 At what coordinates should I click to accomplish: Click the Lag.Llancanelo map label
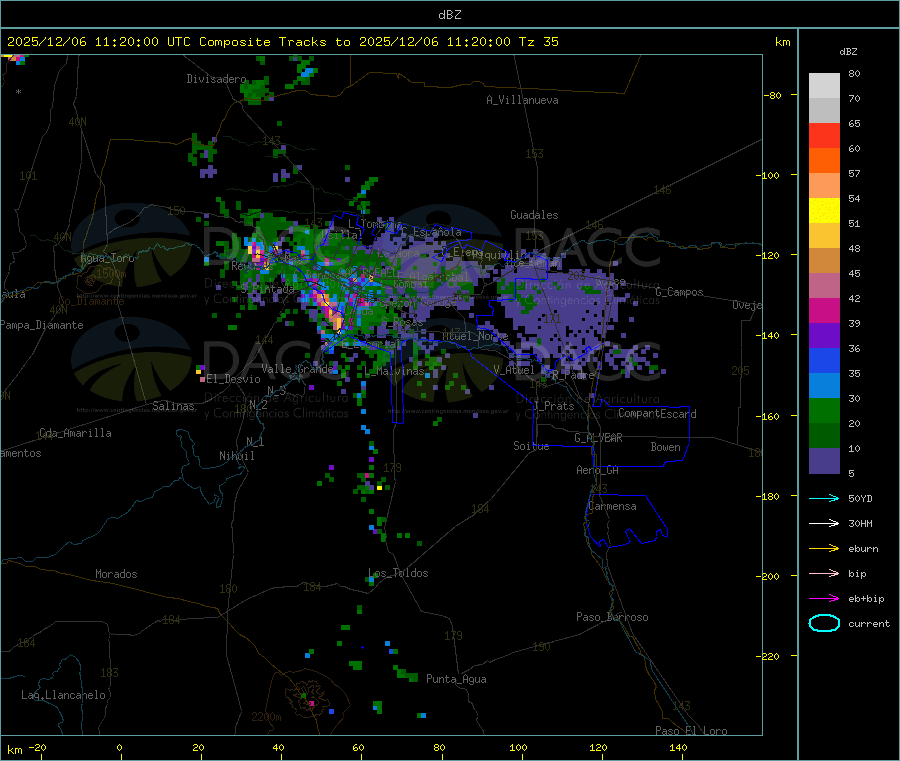tap(64, 696)
